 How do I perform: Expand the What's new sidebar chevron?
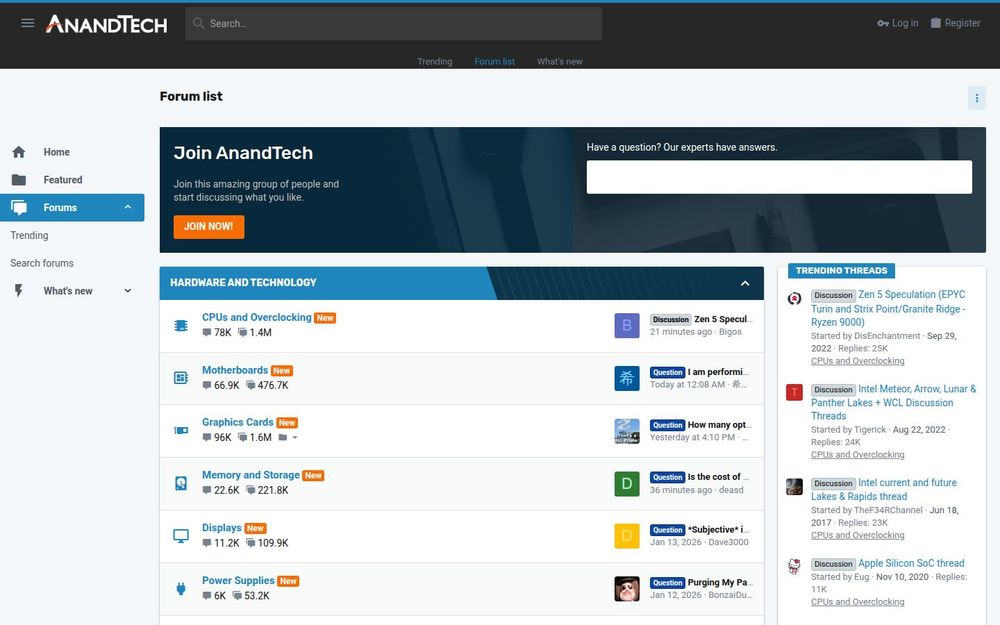(128, 291)
